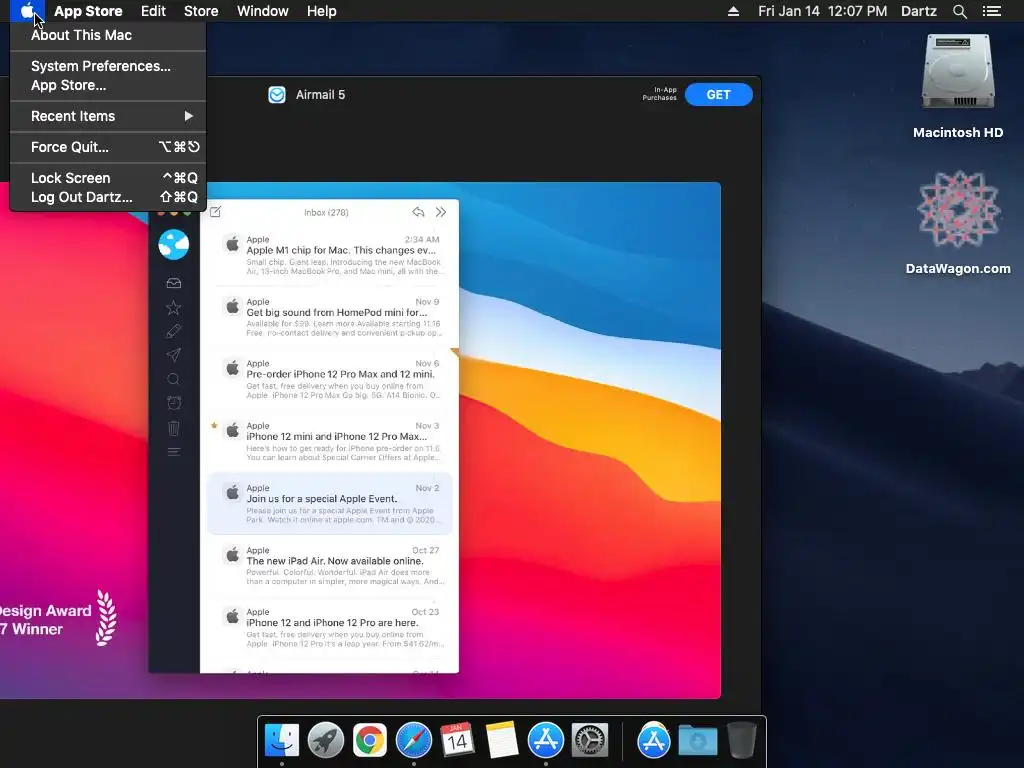
Task: Open Notification Center list icon
Action: [x=991, y=11]
